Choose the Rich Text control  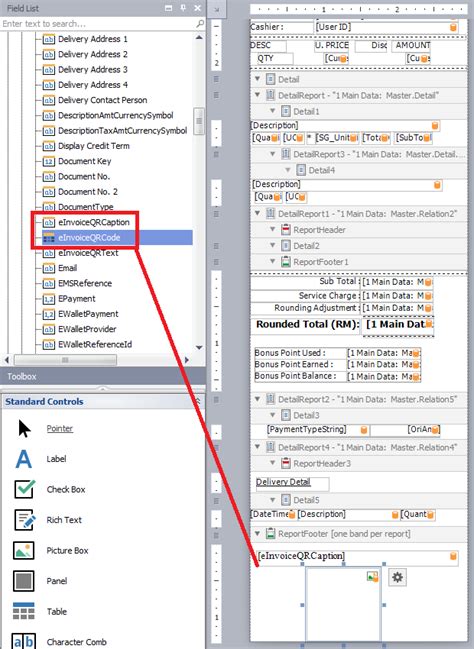click(x=48, y=520)
